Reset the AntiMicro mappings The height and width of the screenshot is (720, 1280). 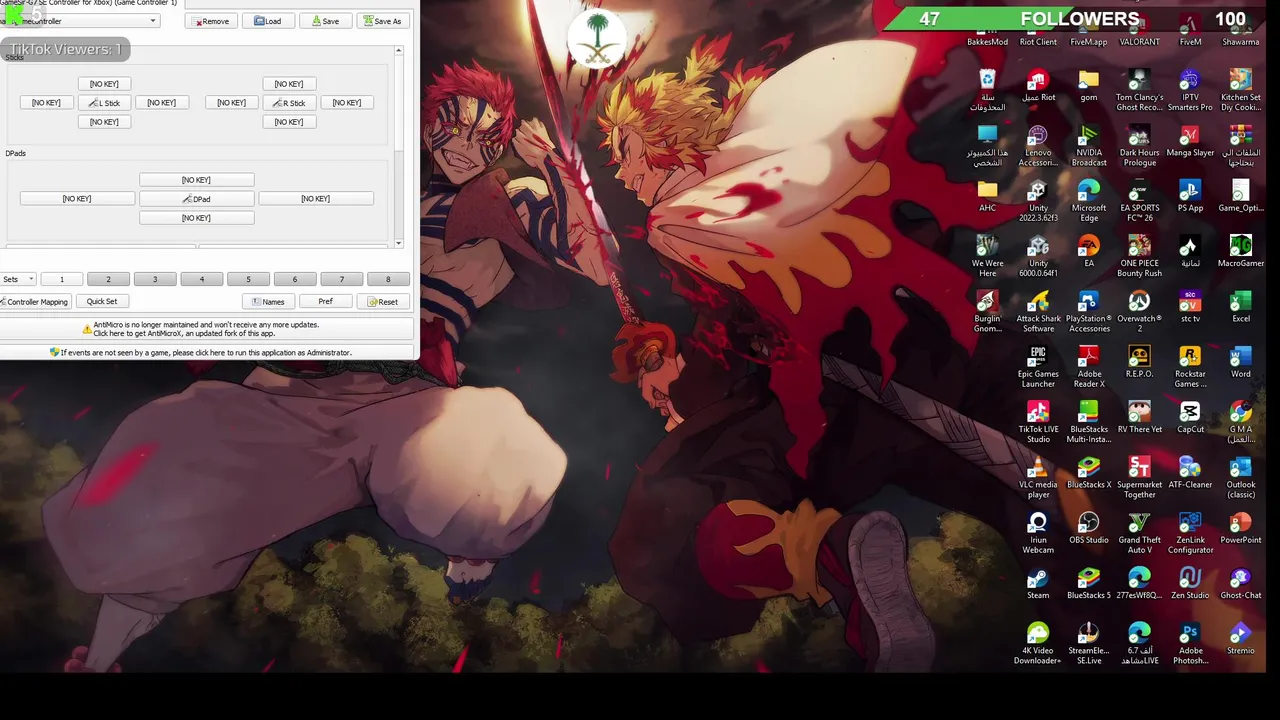pos(382,302)
